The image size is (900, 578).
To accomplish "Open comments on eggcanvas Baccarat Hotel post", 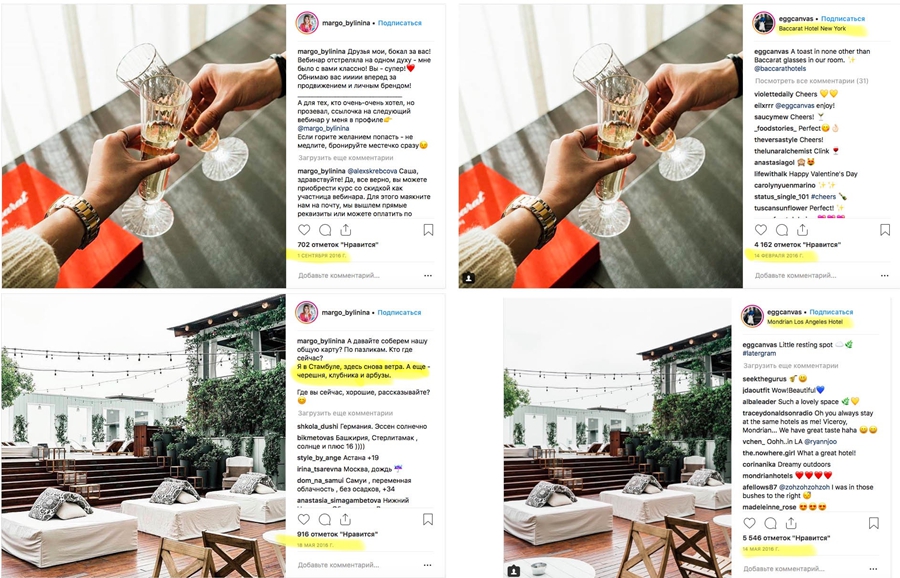I will pos(782,230).
